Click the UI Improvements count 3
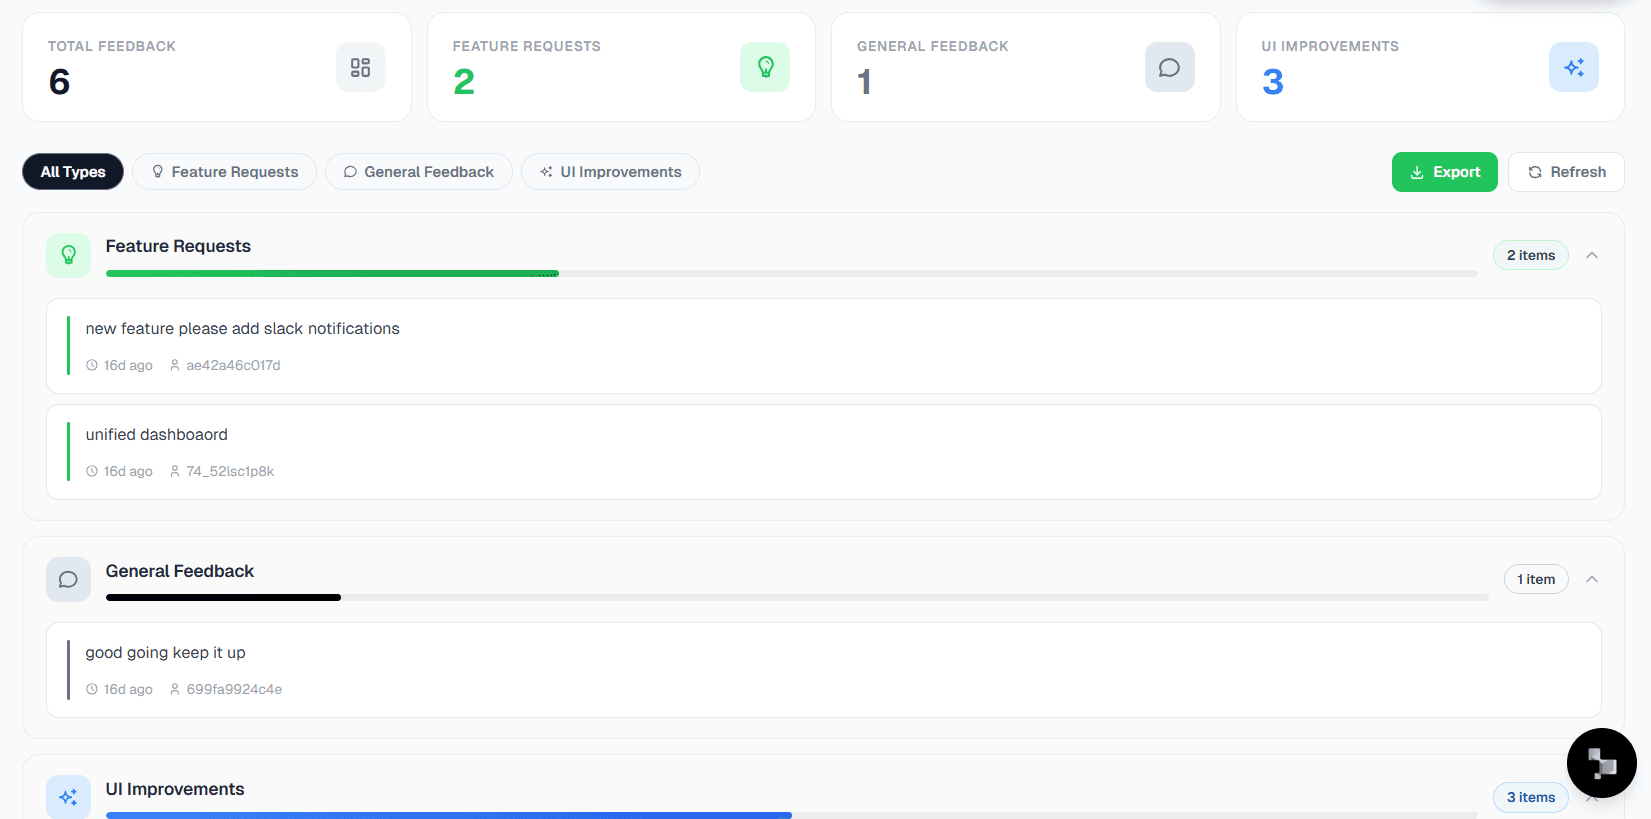 point(1273,82)
